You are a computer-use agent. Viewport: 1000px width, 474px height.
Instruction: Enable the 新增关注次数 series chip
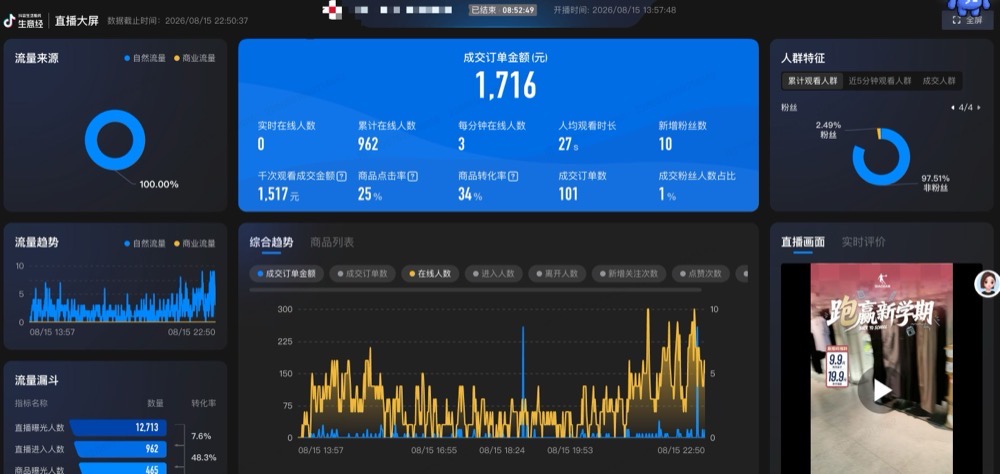(629, 274)
